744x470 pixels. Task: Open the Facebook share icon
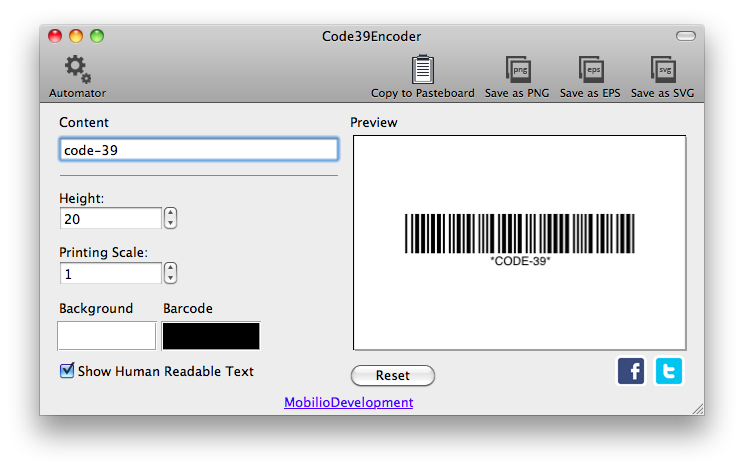pyautogui.click(x=631, y=371)
